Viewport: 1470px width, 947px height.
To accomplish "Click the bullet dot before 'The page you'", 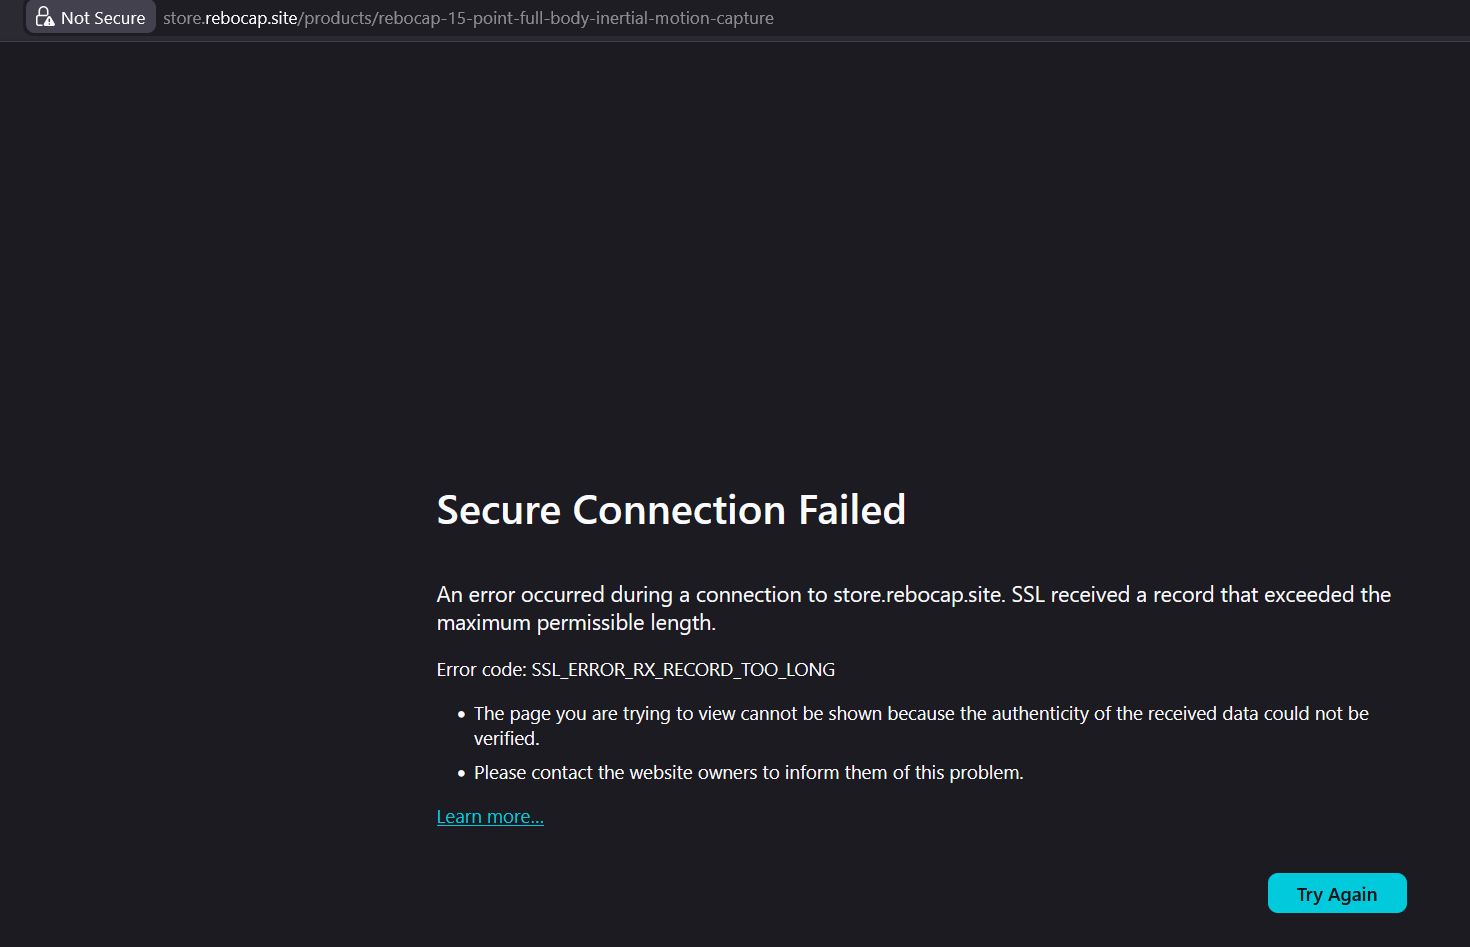I will [x=461, y=715].
